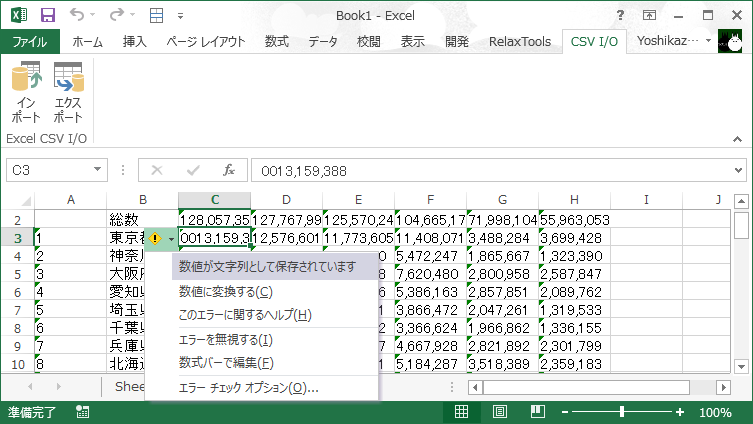Click the formula bar confirm checkmark icon
Screen dimensions: 753x424
point(193,170)
